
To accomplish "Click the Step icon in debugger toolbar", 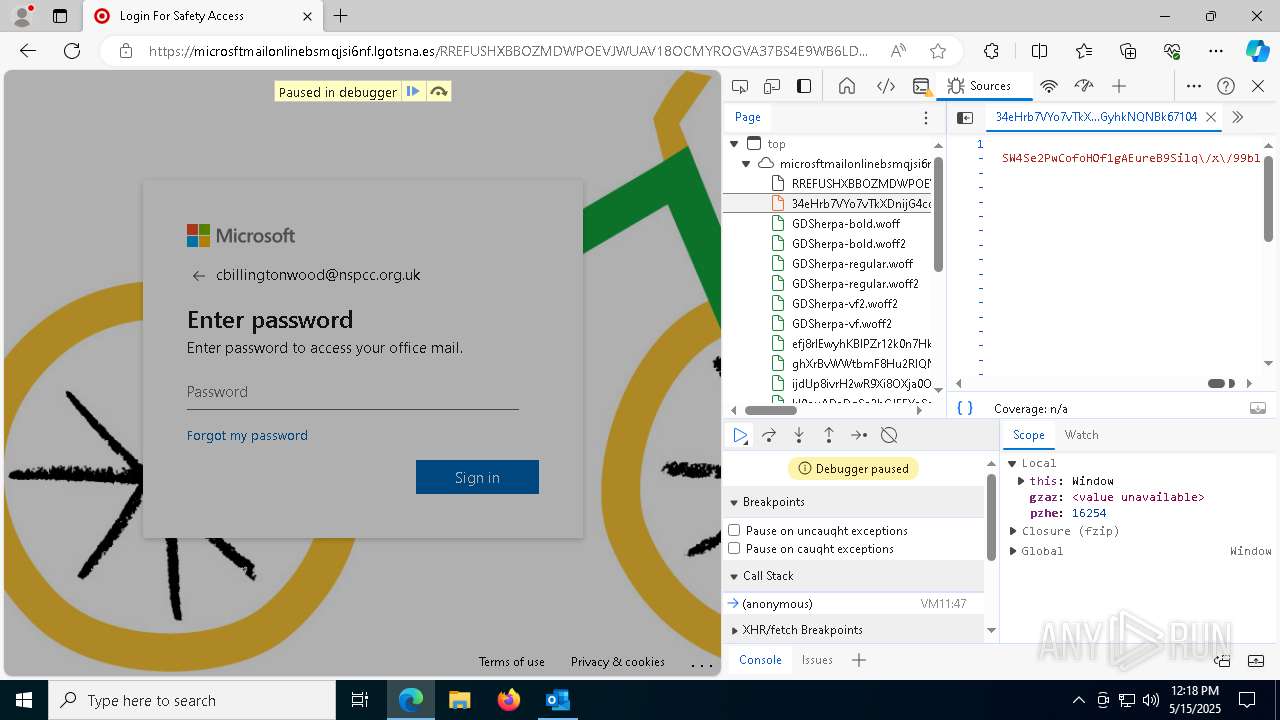I will (859, 435).
